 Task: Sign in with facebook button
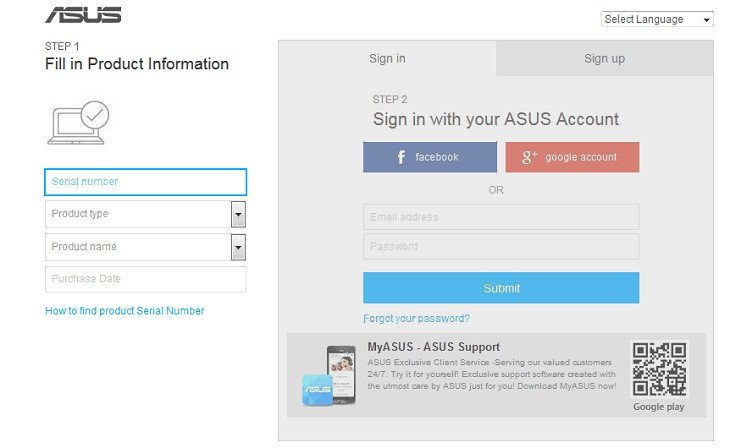coord(430,157)
